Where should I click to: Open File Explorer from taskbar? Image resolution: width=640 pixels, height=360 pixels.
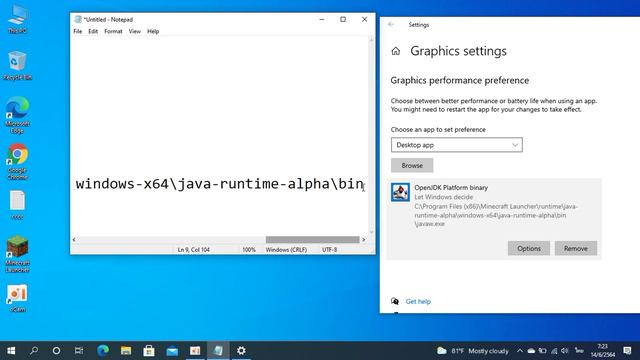(126, 351)
